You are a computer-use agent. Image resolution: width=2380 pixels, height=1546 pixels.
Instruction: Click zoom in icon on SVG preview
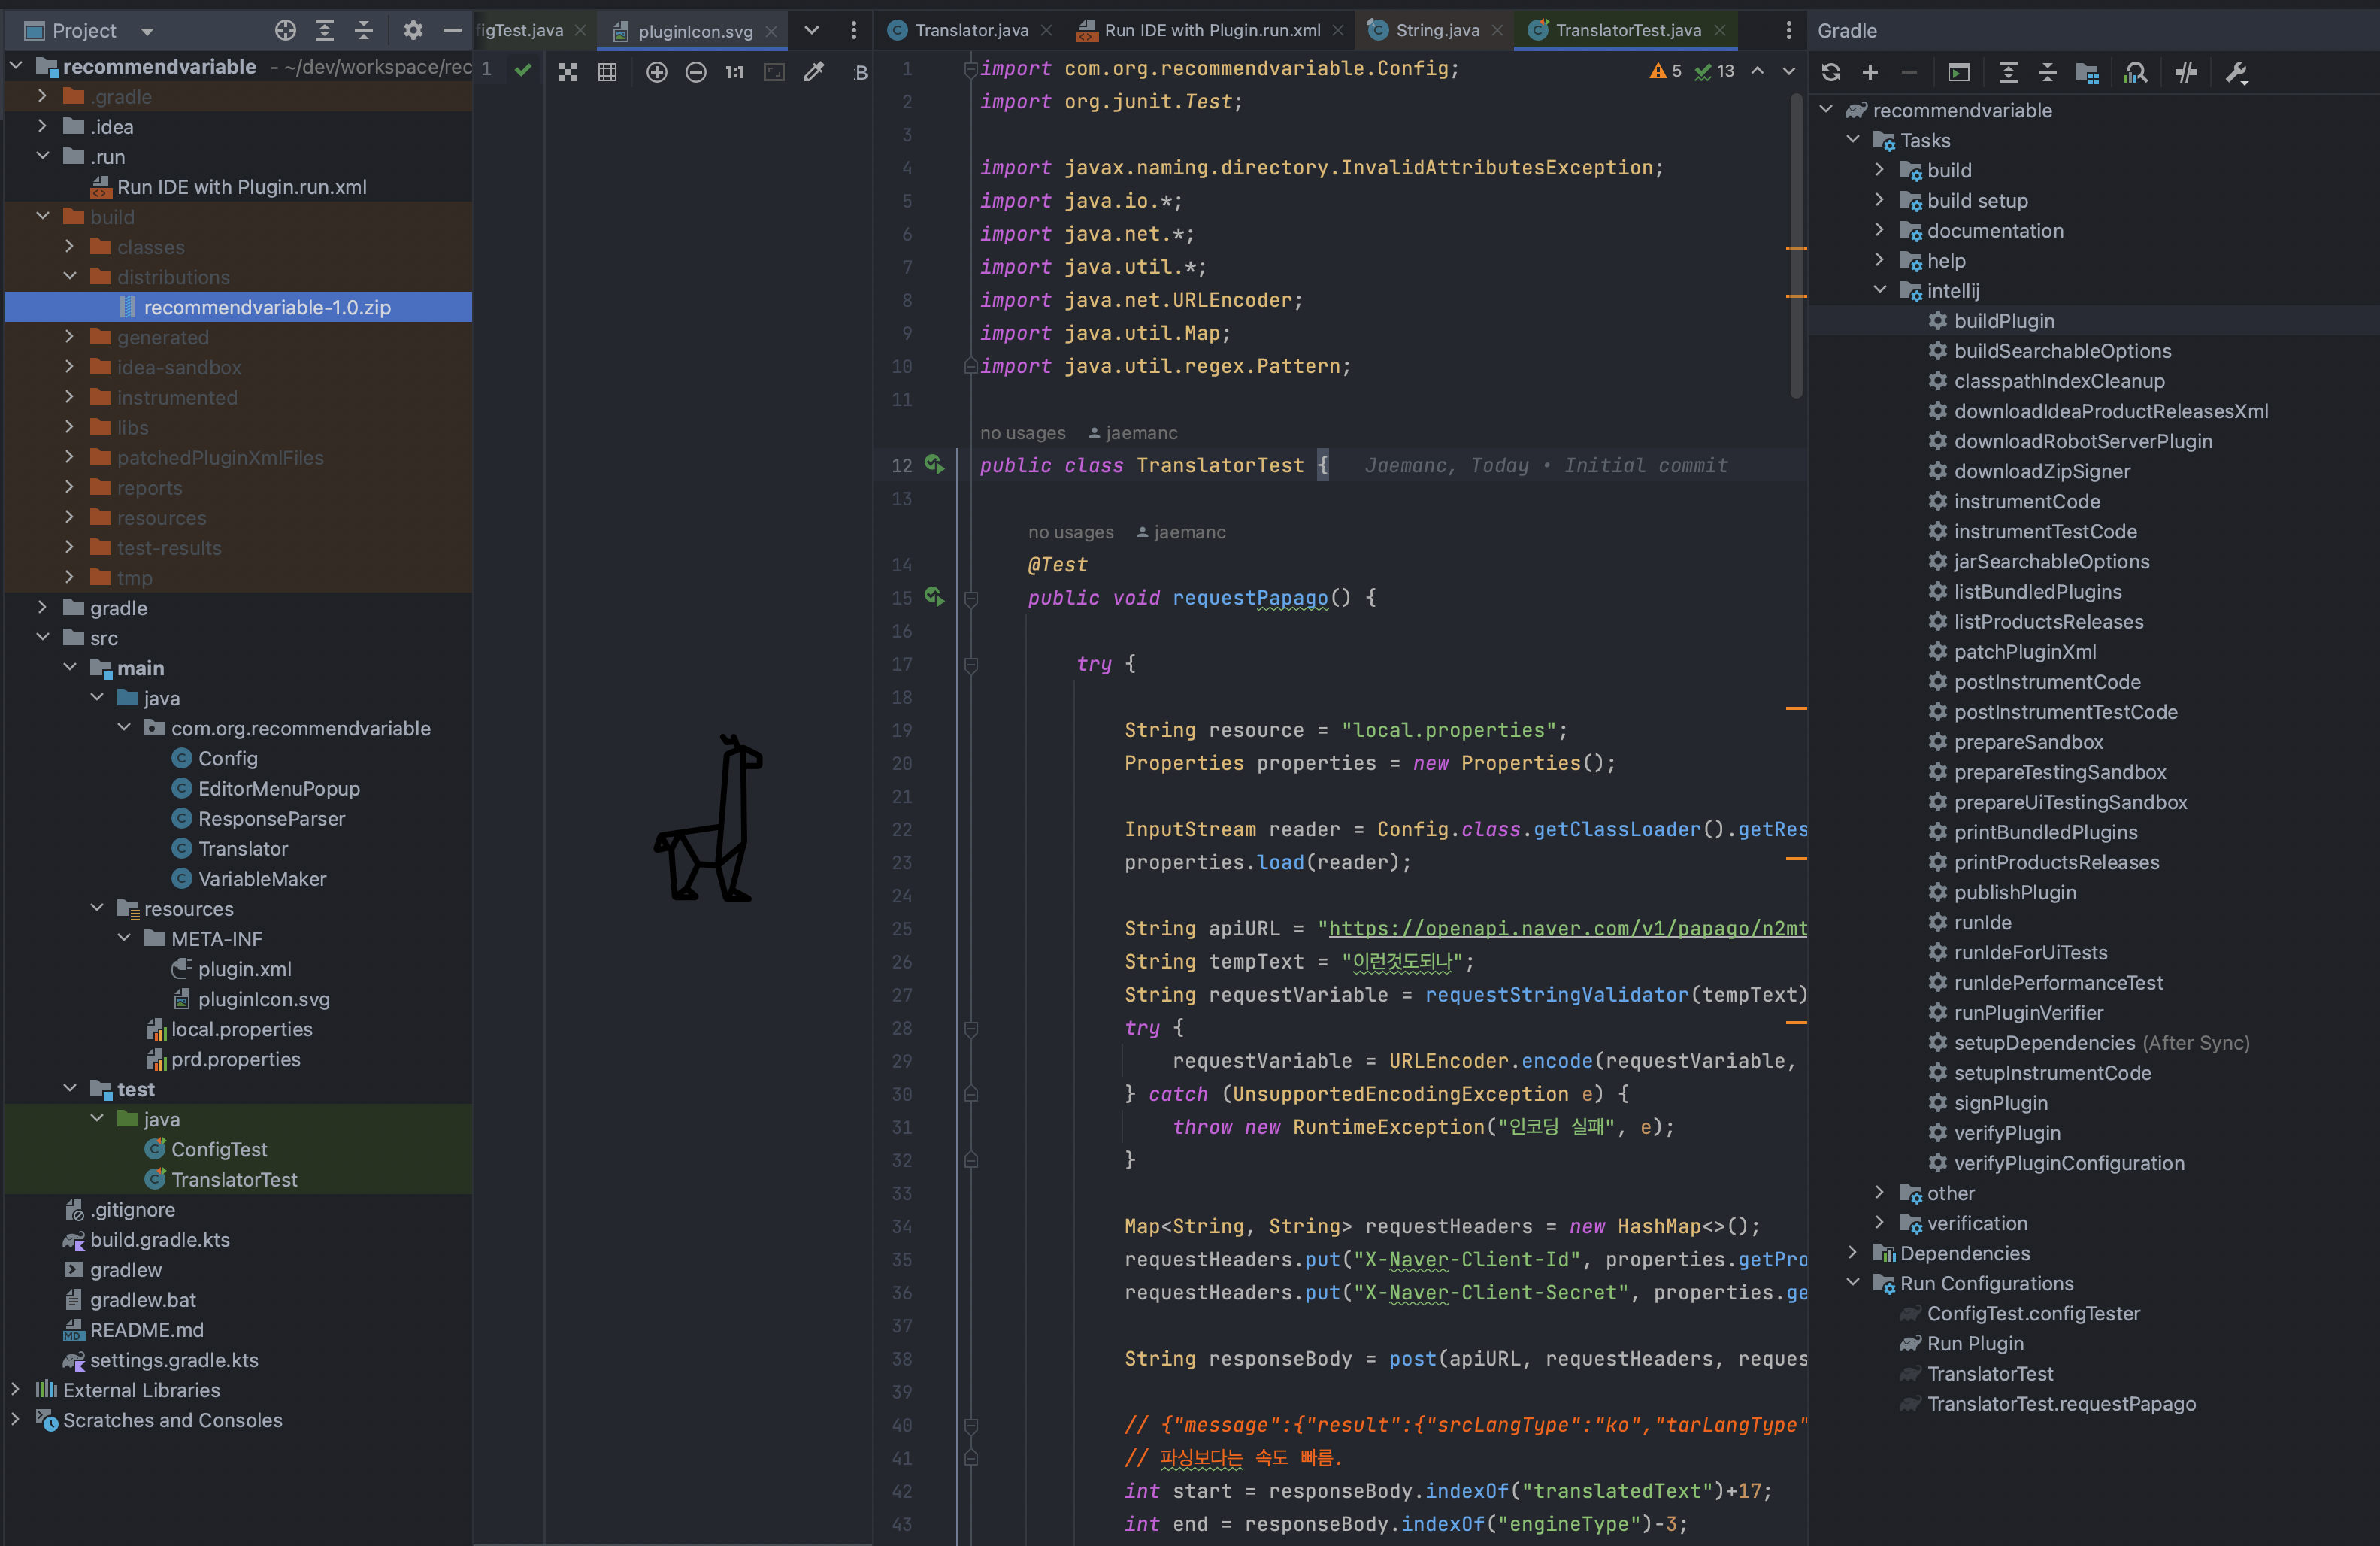[656, 72]
